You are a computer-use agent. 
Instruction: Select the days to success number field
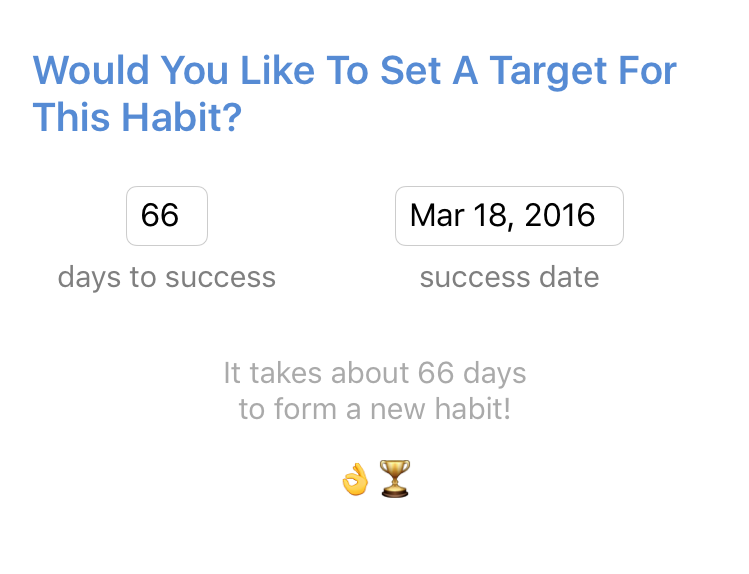tap(167, 216)
